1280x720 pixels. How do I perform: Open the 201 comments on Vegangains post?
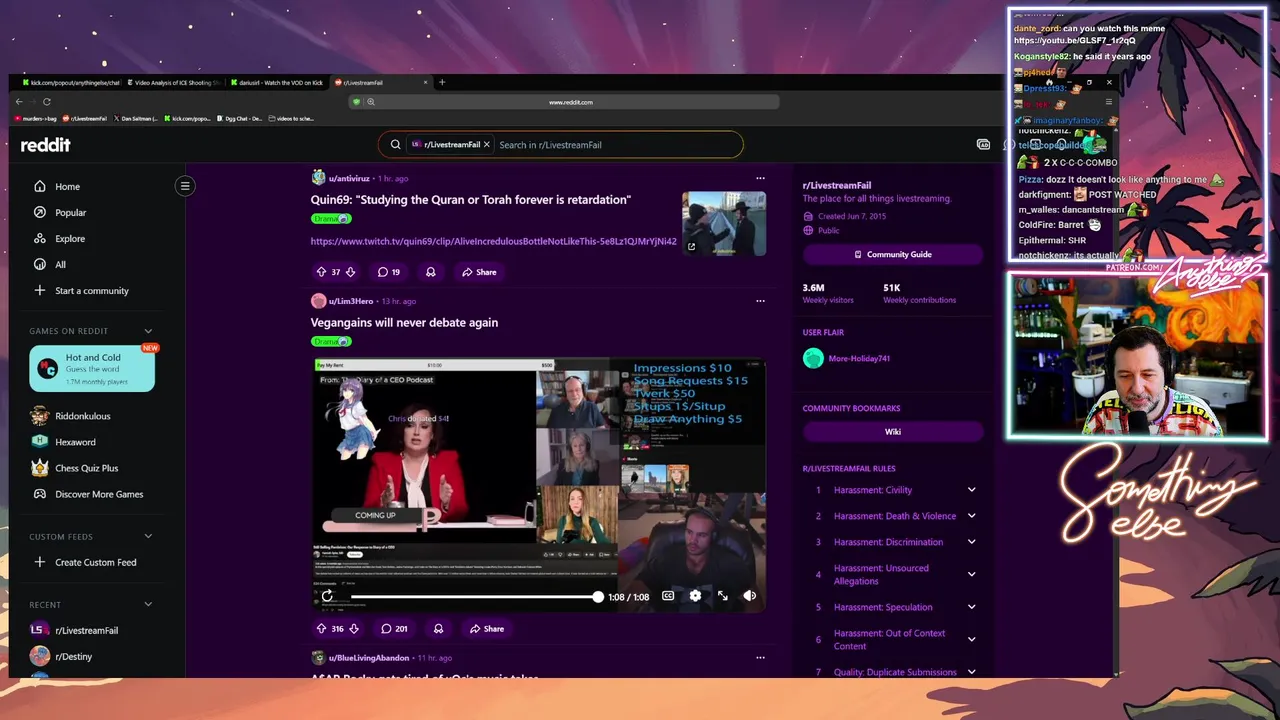pos(394,629)
